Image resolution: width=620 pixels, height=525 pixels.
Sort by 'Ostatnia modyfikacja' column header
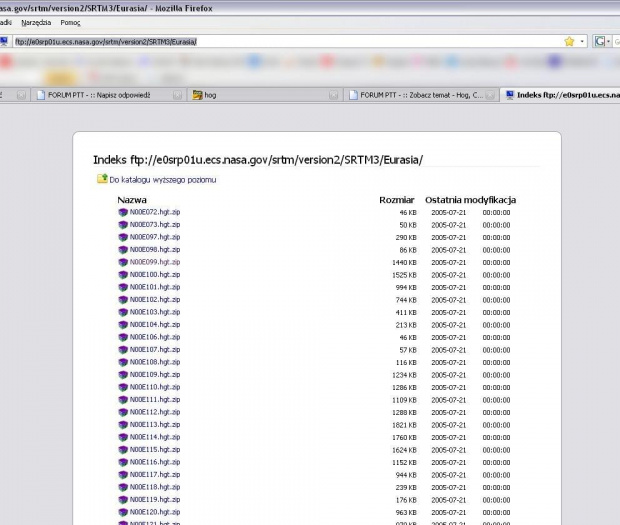coord(470,200)
